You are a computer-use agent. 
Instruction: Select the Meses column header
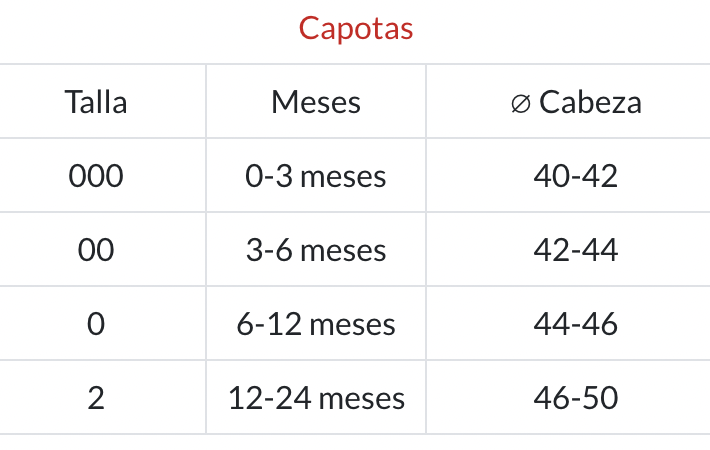click(316, 102)
